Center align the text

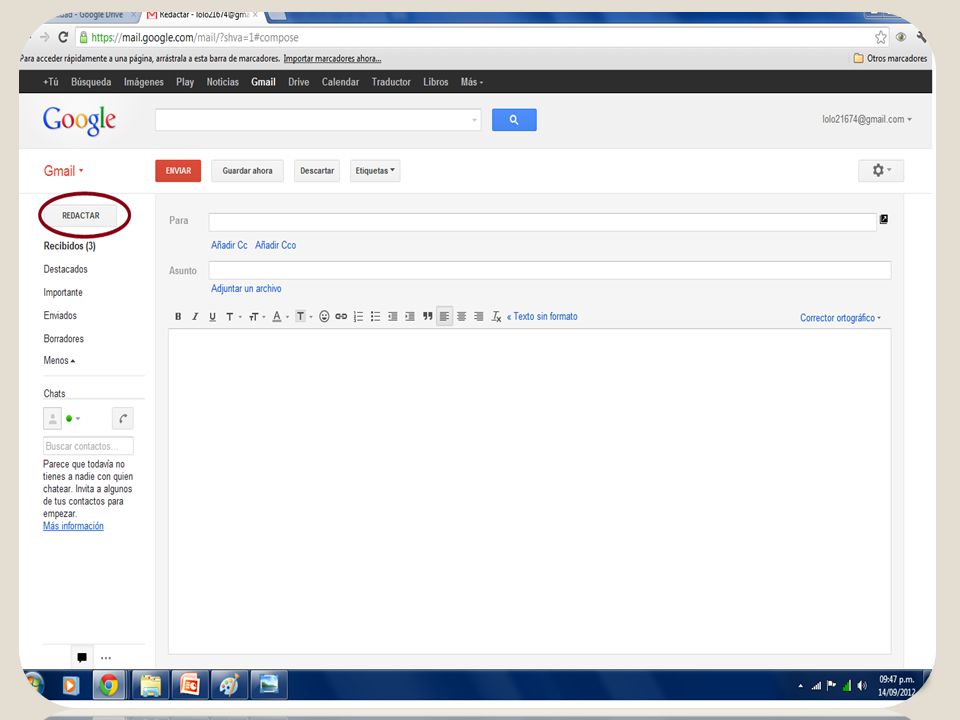click(x=462, y=317)
